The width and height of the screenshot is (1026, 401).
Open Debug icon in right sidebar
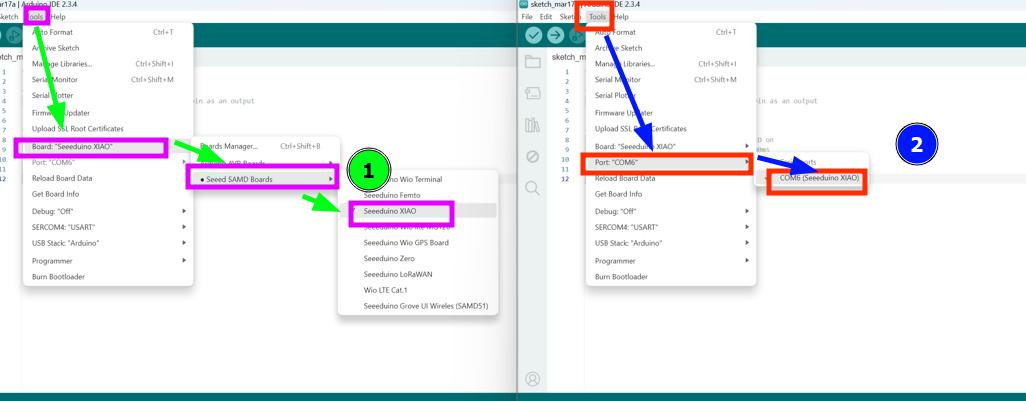coord(533,157)
